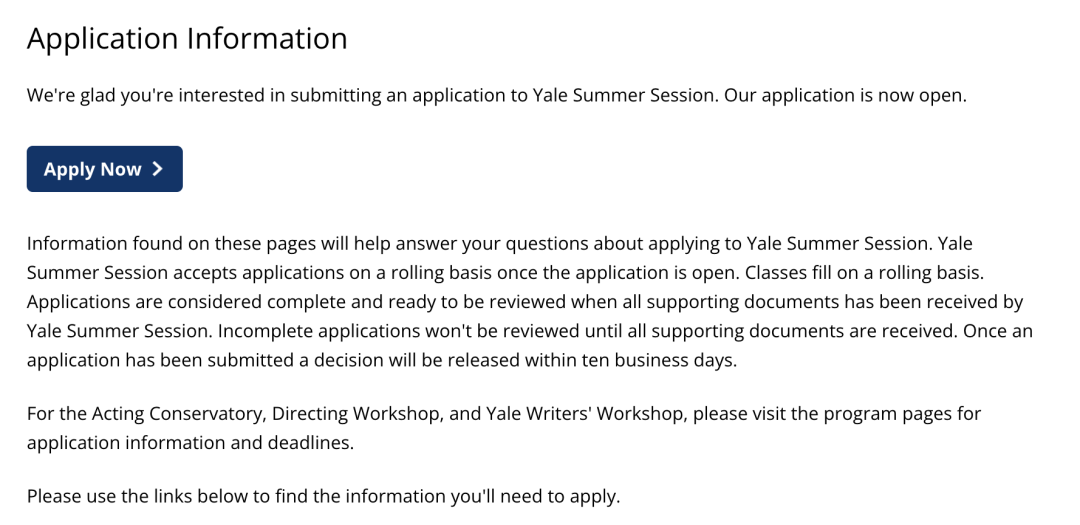Click 'application information and deadlines' text

[x=189, y=443]
